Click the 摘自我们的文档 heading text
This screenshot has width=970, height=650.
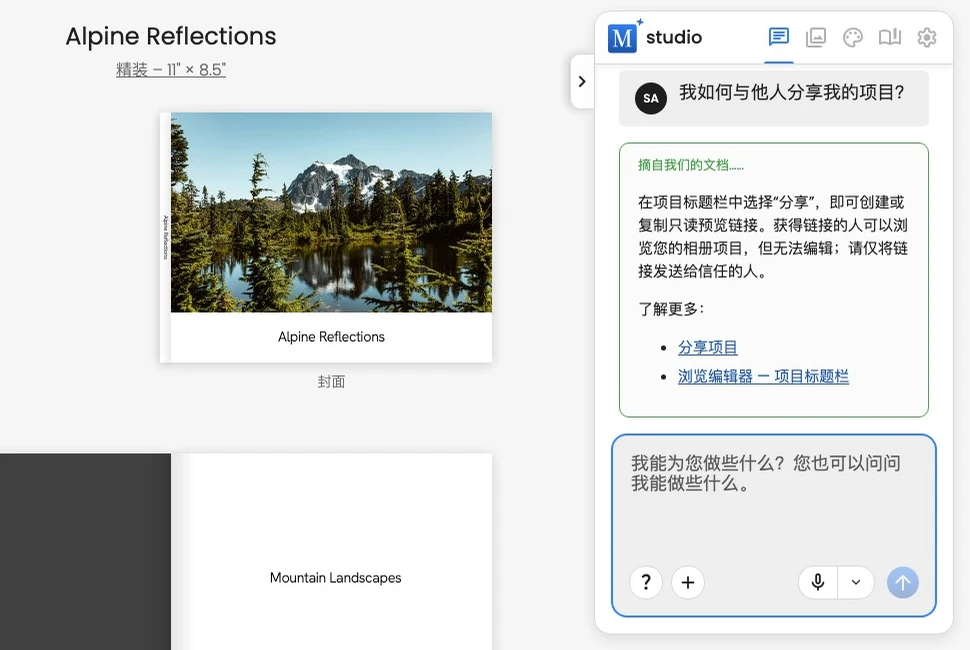pyautogui.click(x=691, y=165)
